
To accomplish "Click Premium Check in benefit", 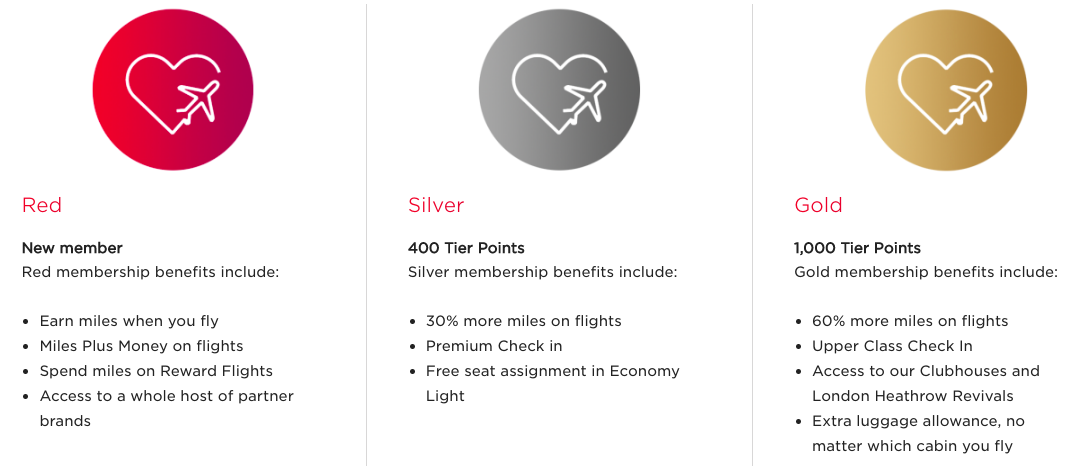I will coord(494,346).
